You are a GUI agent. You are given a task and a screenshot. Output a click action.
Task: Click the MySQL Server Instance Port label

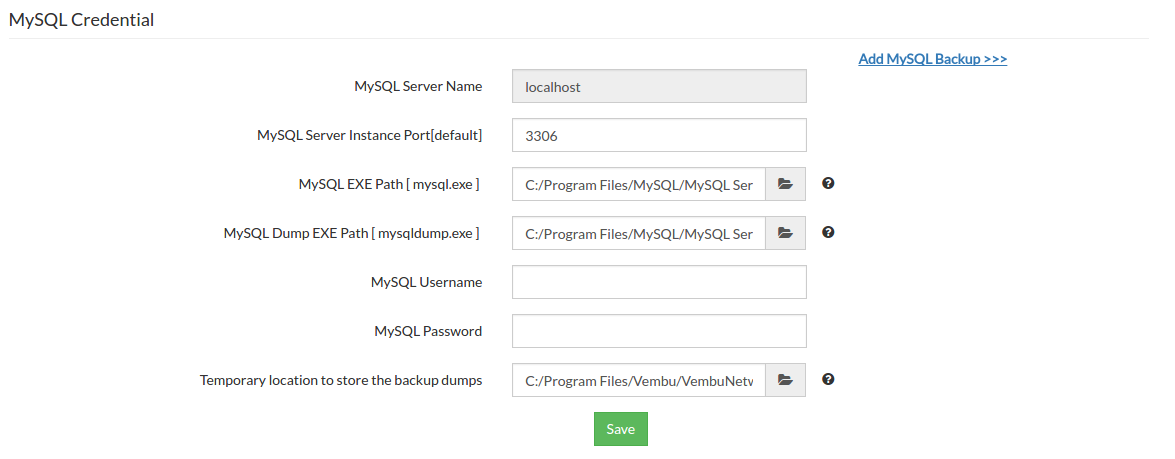(369, 136)
